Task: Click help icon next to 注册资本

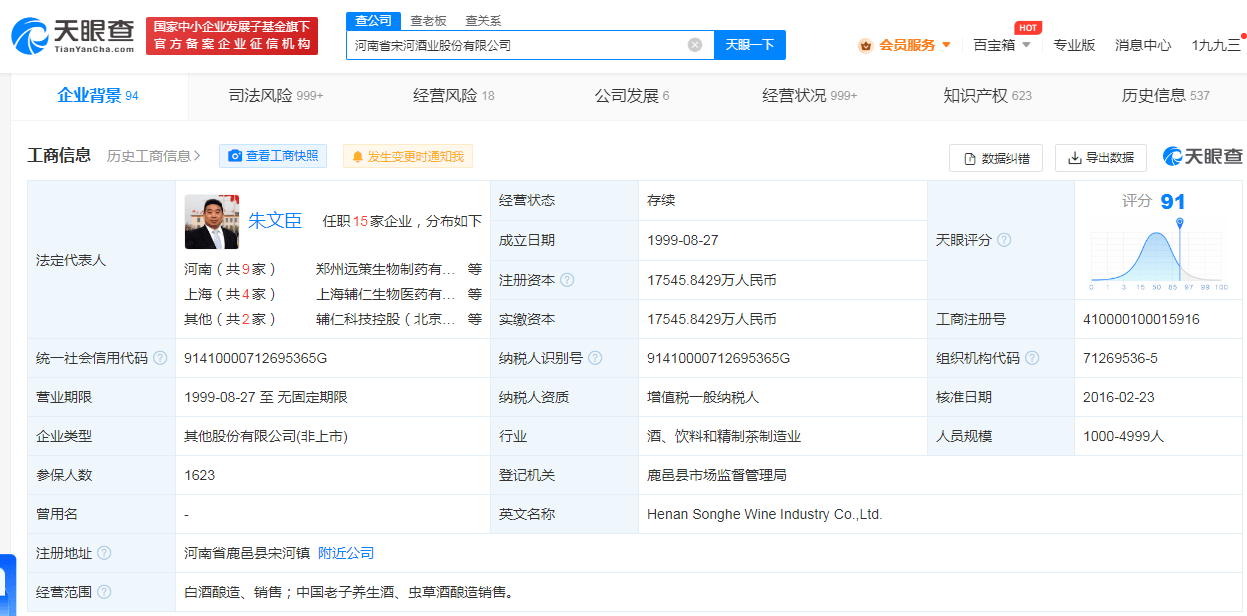Action: [567, 280]
